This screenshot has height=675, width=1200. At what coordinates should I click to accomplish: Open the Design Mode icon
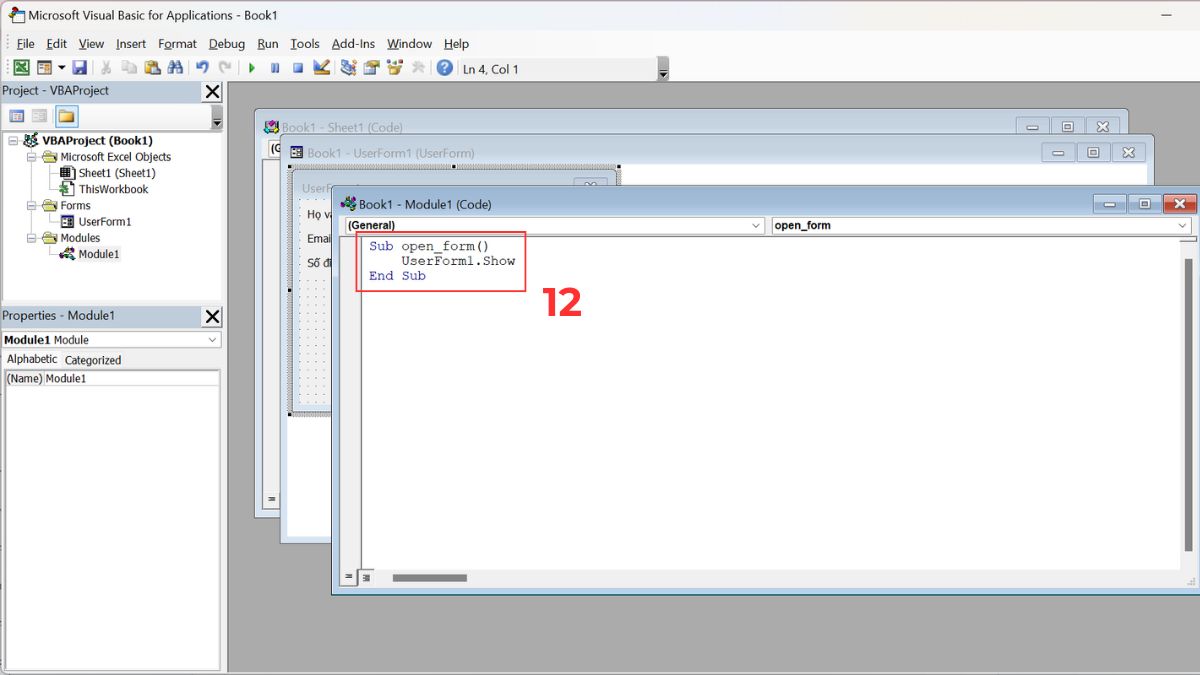click(322, 67)
